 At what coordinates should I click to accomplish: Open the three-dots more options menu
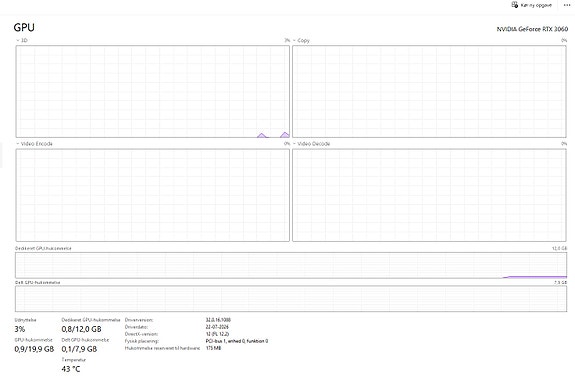[x=567, y=5]
